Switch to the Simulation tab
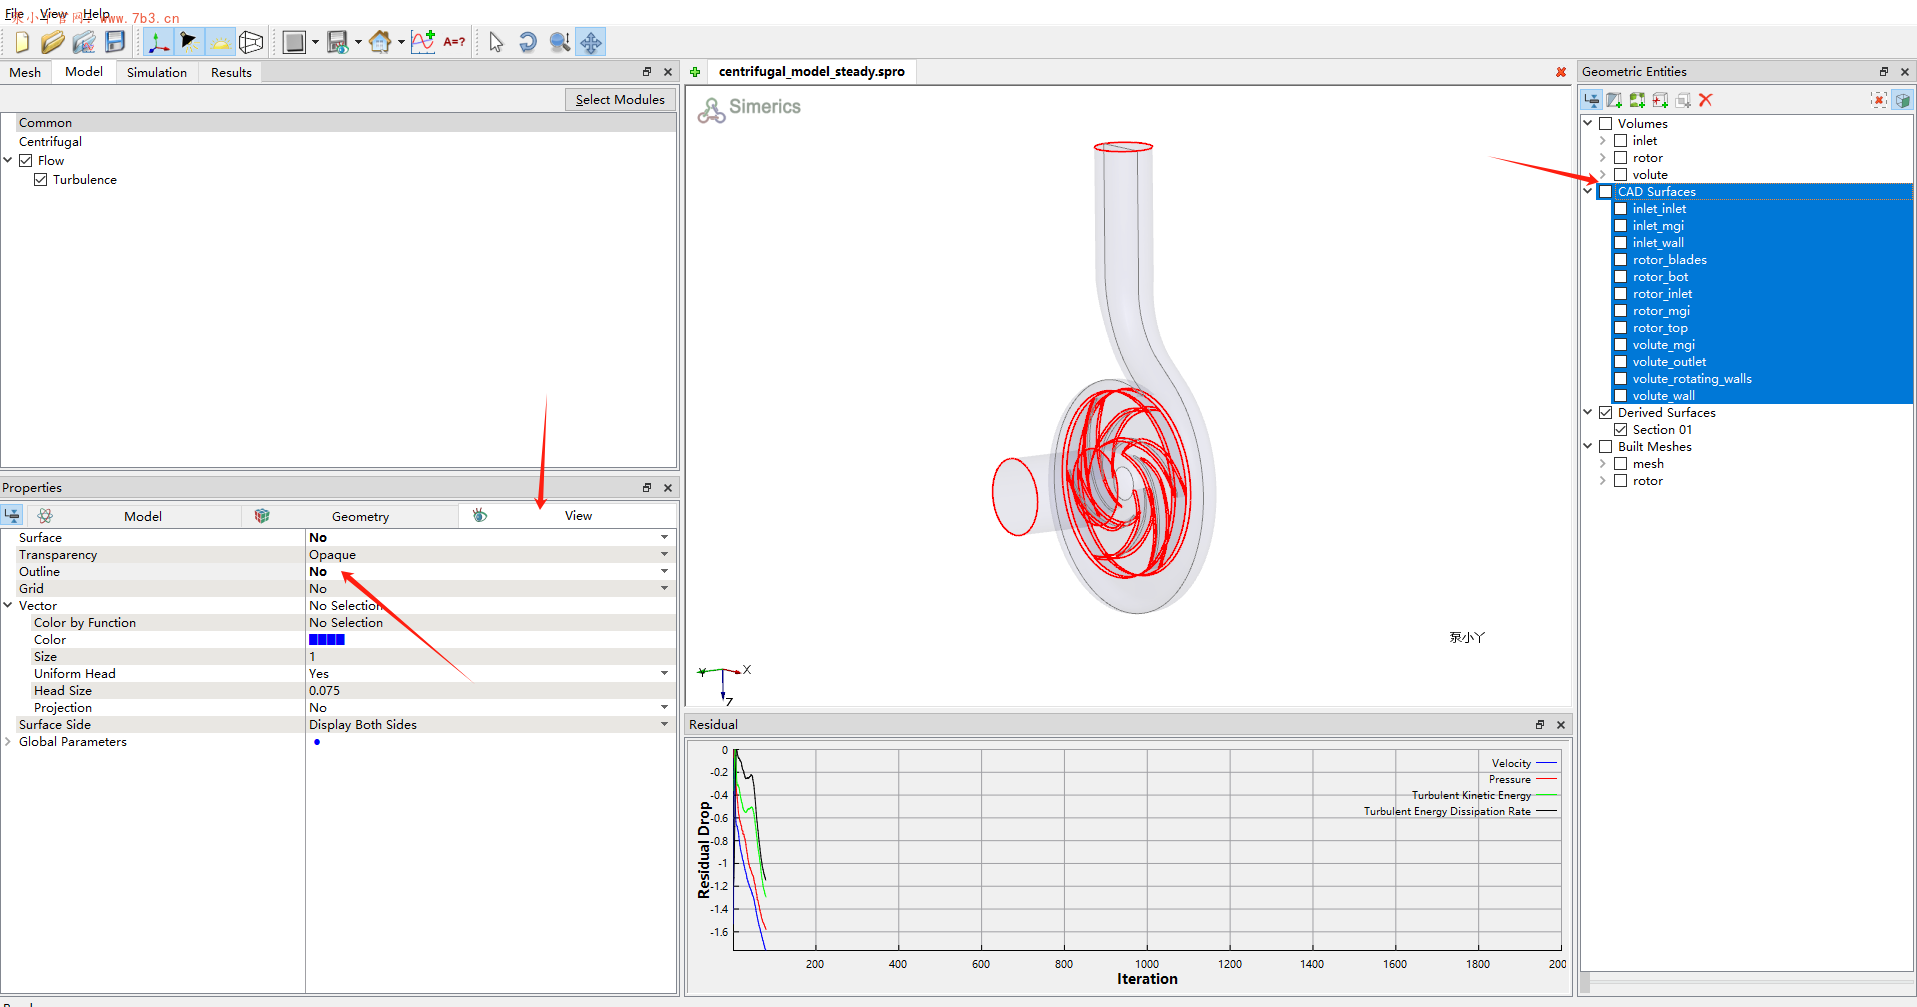Viewport: 1917px width, 1007px height. [x=156, y=73]
